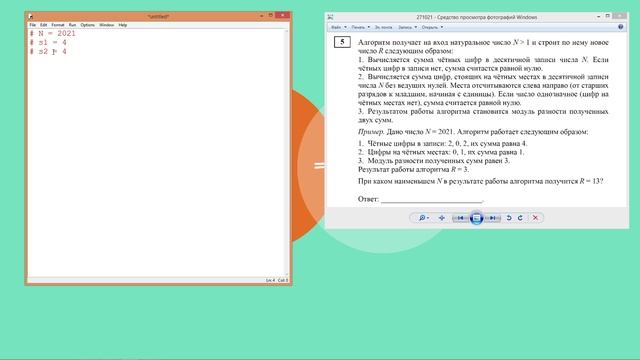
Task: Go to the next photo
Action: (493, 218)
